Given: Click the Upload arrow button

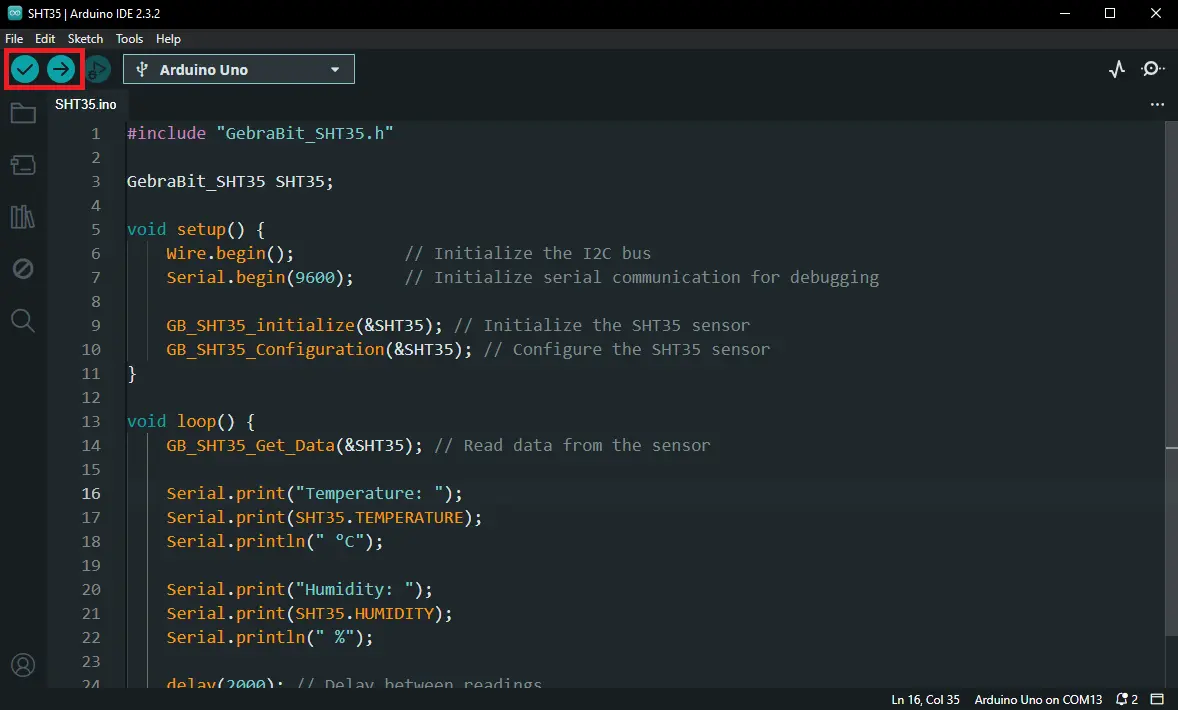Looking at the screenshot, I should point(61,70).
